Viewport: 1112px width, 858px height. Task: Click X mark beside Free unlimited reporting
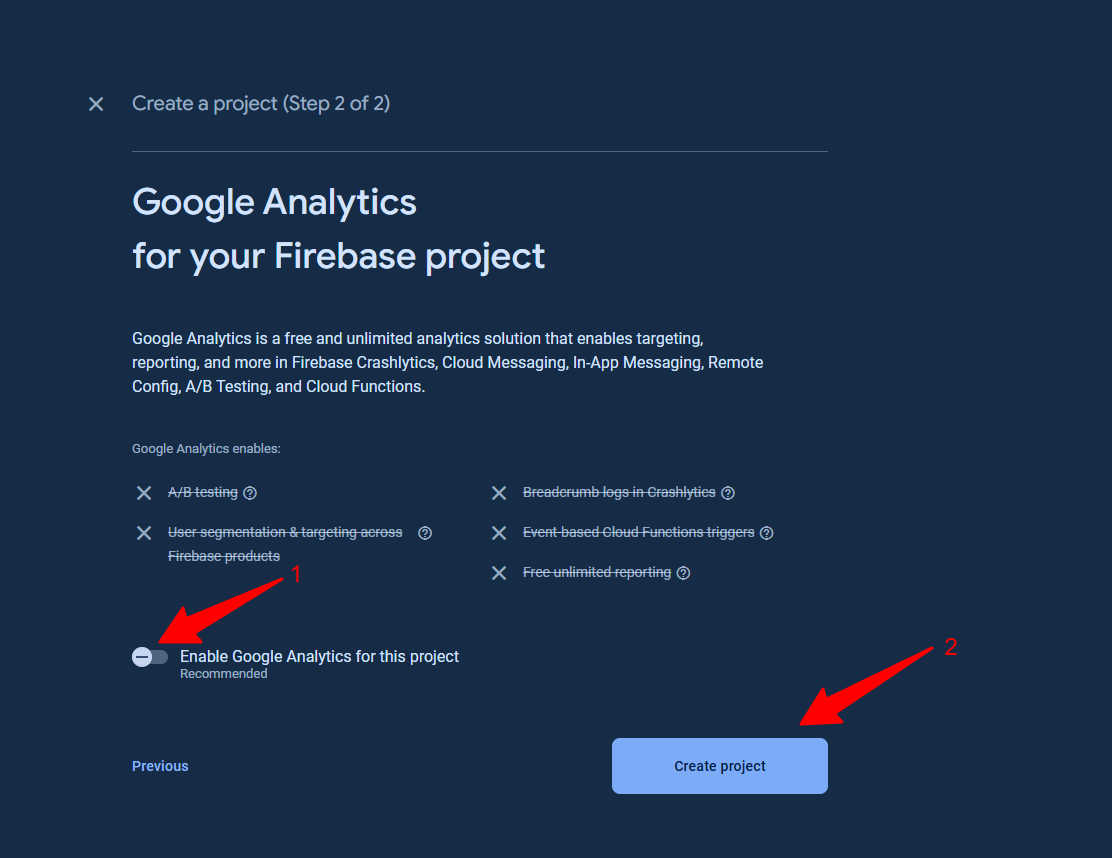click(499, 573)
